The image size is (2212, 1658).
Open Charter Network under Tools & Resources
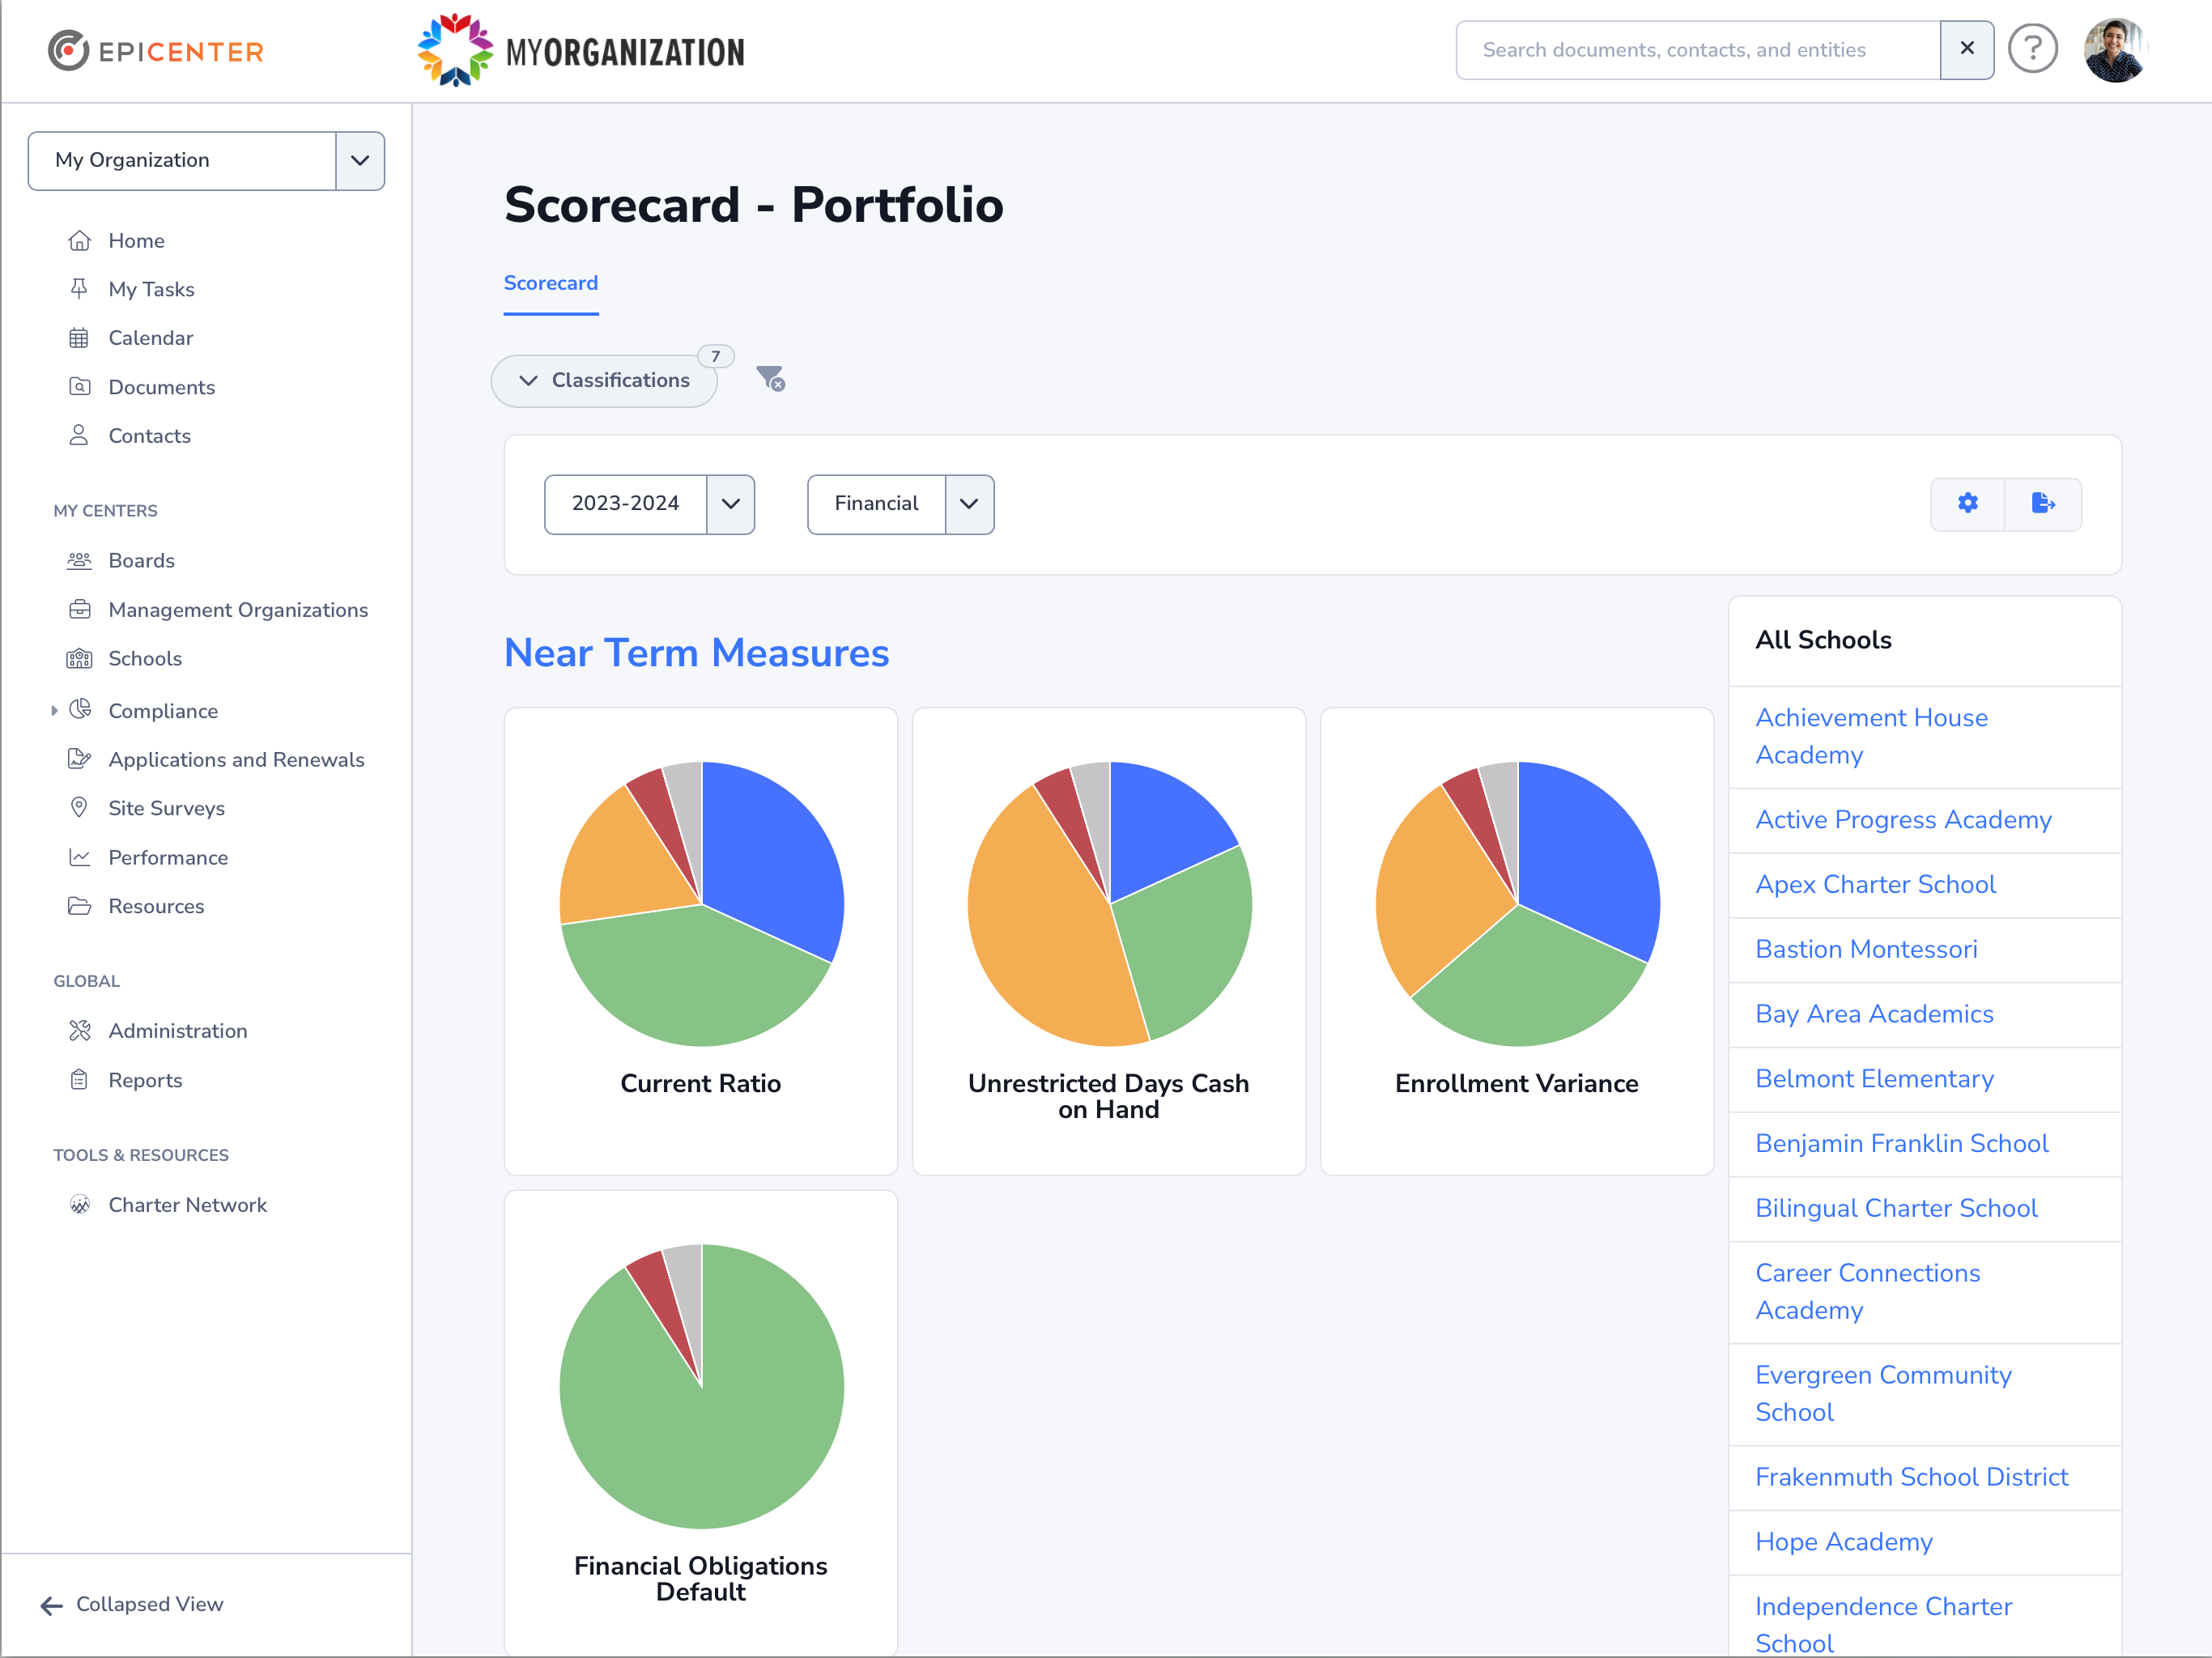188,1204
